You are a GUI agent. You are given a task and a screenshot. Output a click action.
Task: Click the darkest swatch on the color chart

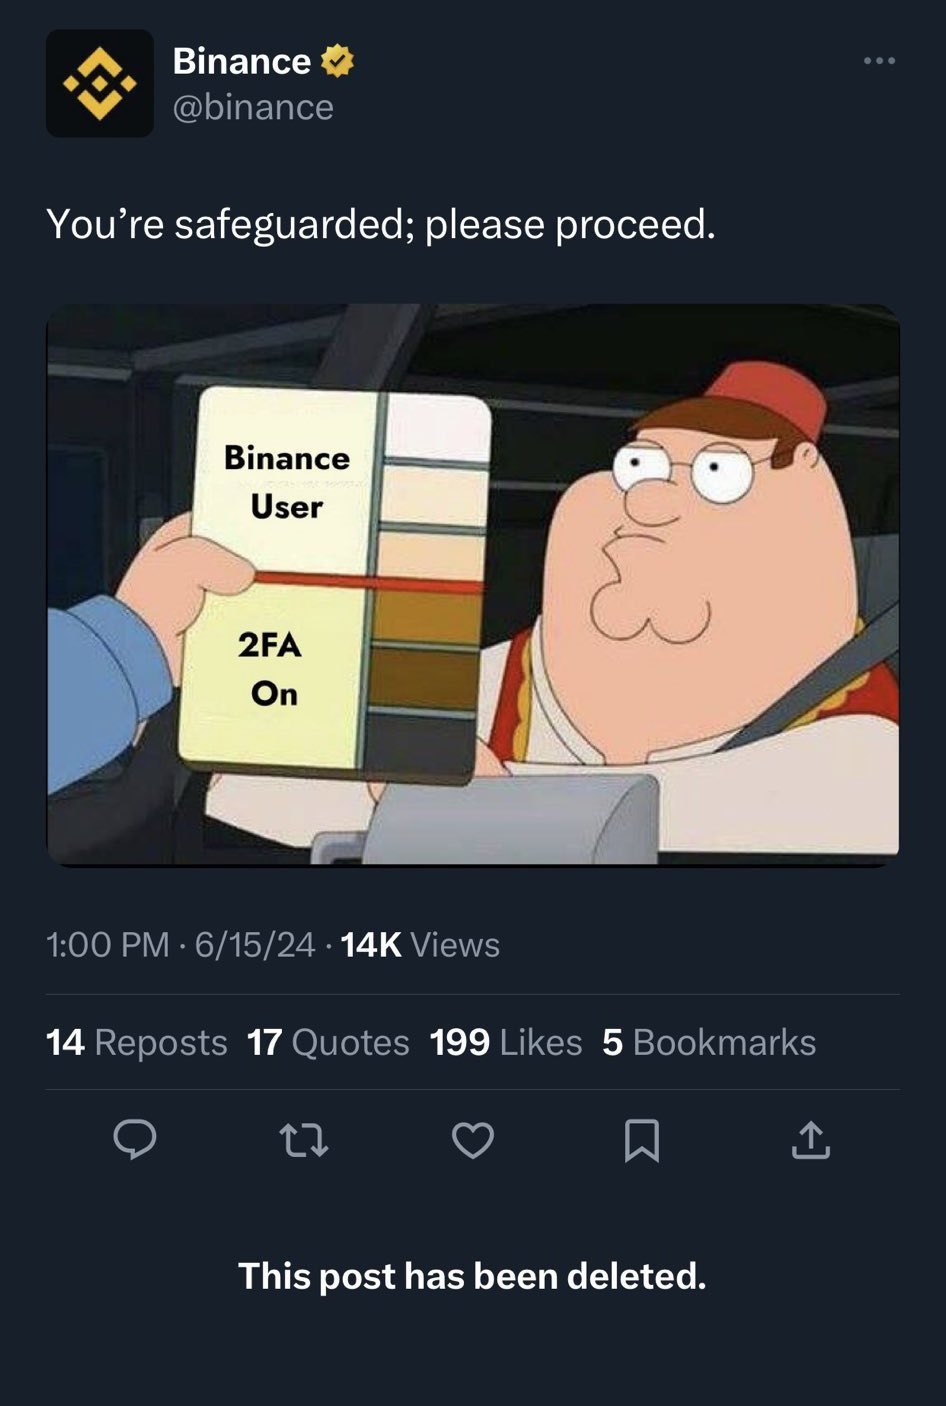coord(422,746)
